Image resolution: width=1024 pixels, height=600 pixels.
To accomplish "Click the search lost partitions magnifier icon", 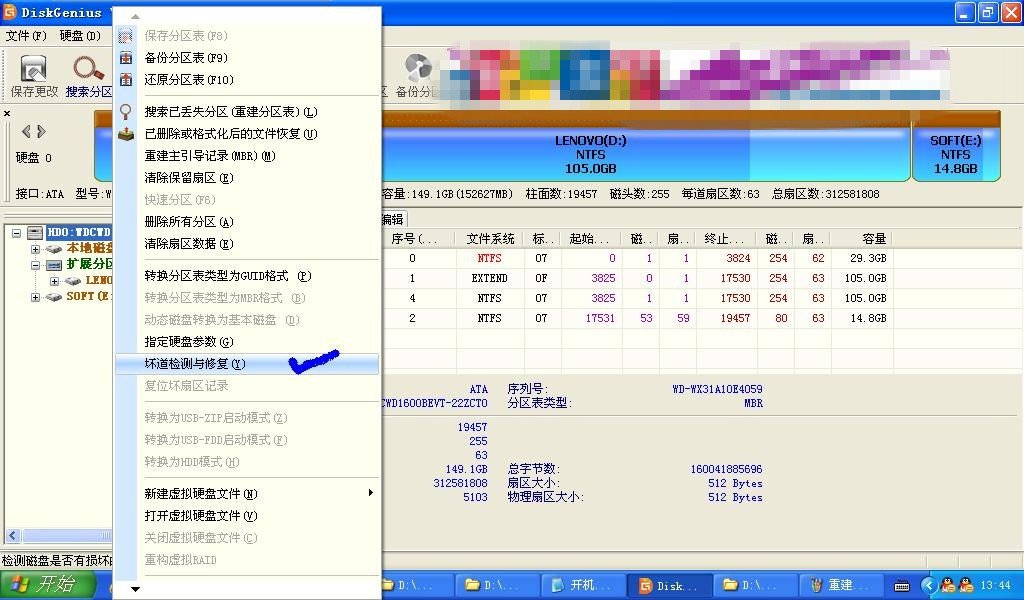I will [125, 112].
